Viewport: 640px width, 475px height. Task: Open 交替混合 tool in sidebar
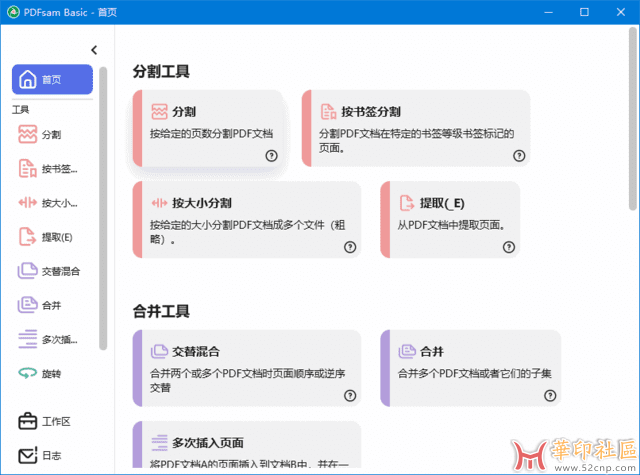[28, 271]
